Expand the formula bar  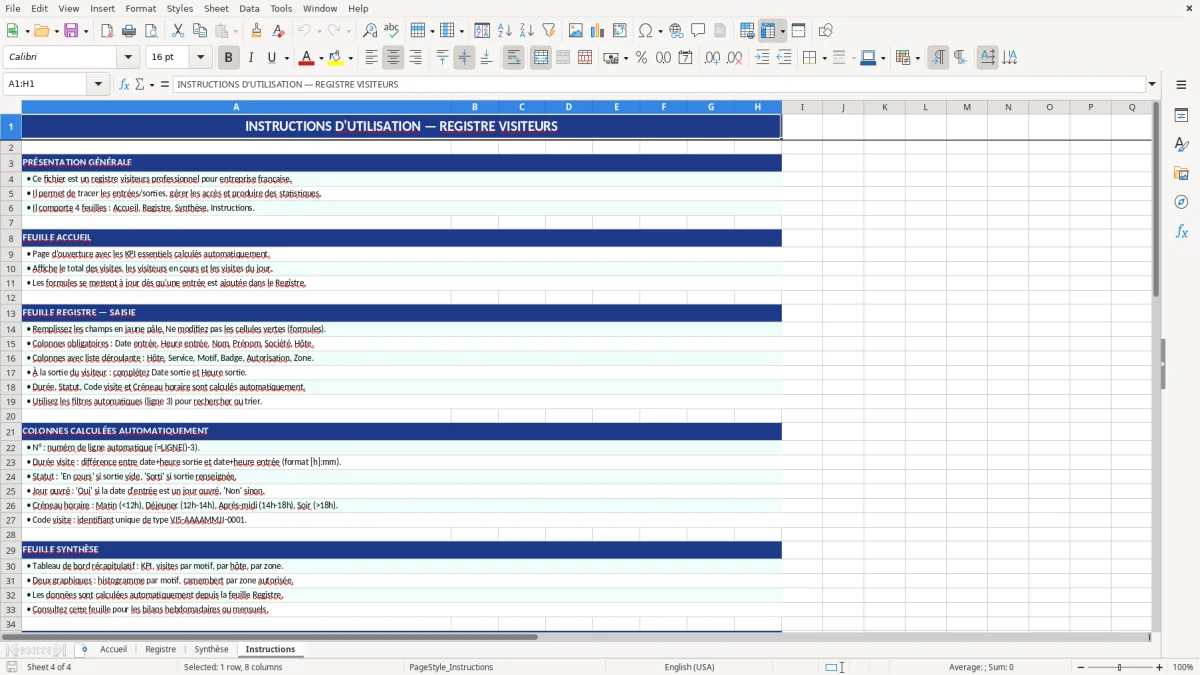[x=1152, y=84]
